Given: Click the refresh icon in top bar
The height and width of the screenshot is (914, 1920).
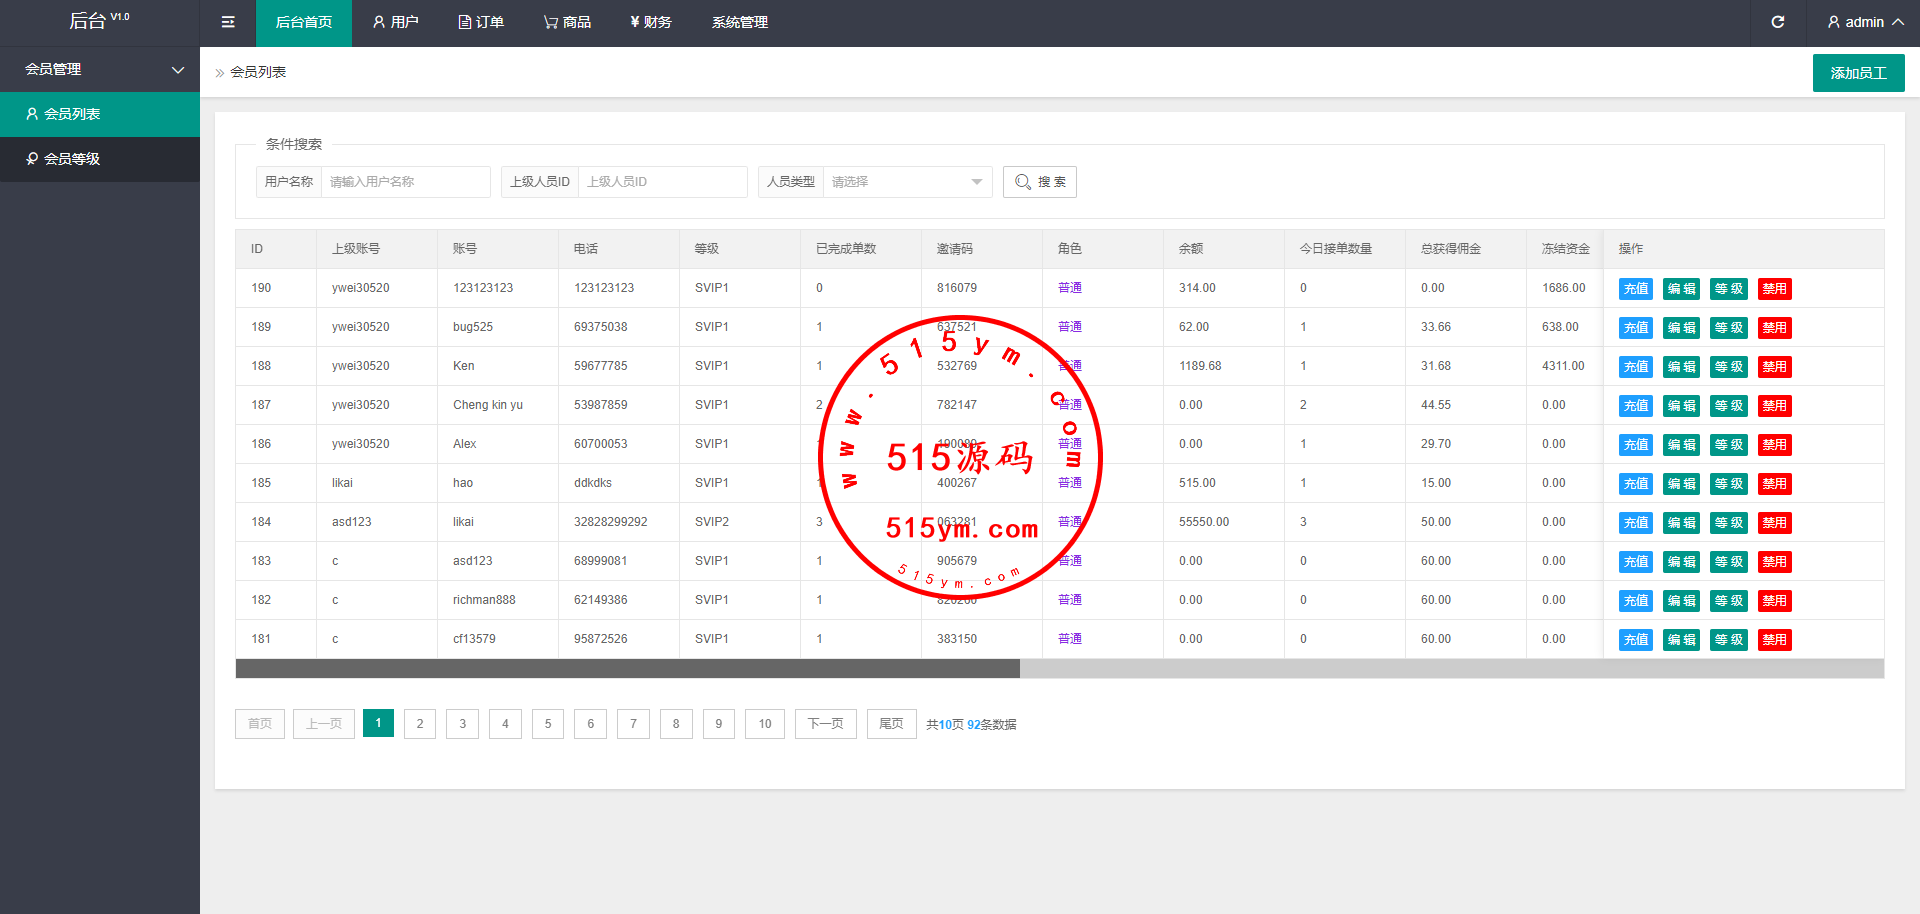Looking at the screenshot, I should [1777, 22].
